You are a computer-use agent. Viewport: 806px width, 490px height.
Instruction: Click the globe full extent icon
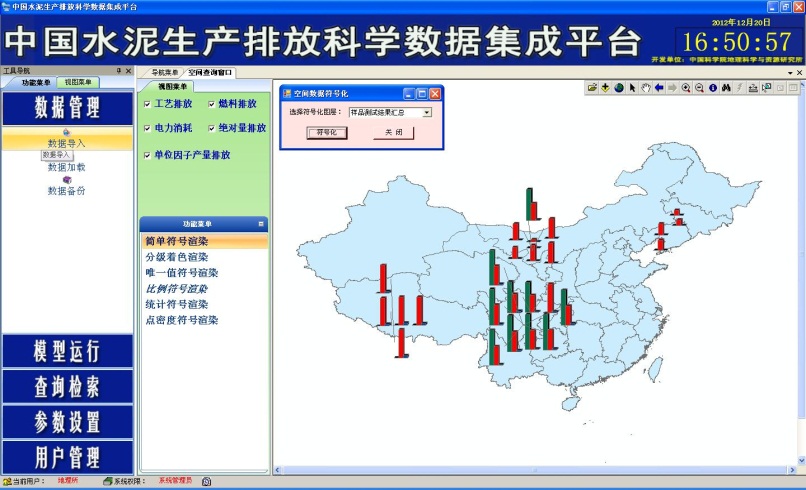(619, 89)
